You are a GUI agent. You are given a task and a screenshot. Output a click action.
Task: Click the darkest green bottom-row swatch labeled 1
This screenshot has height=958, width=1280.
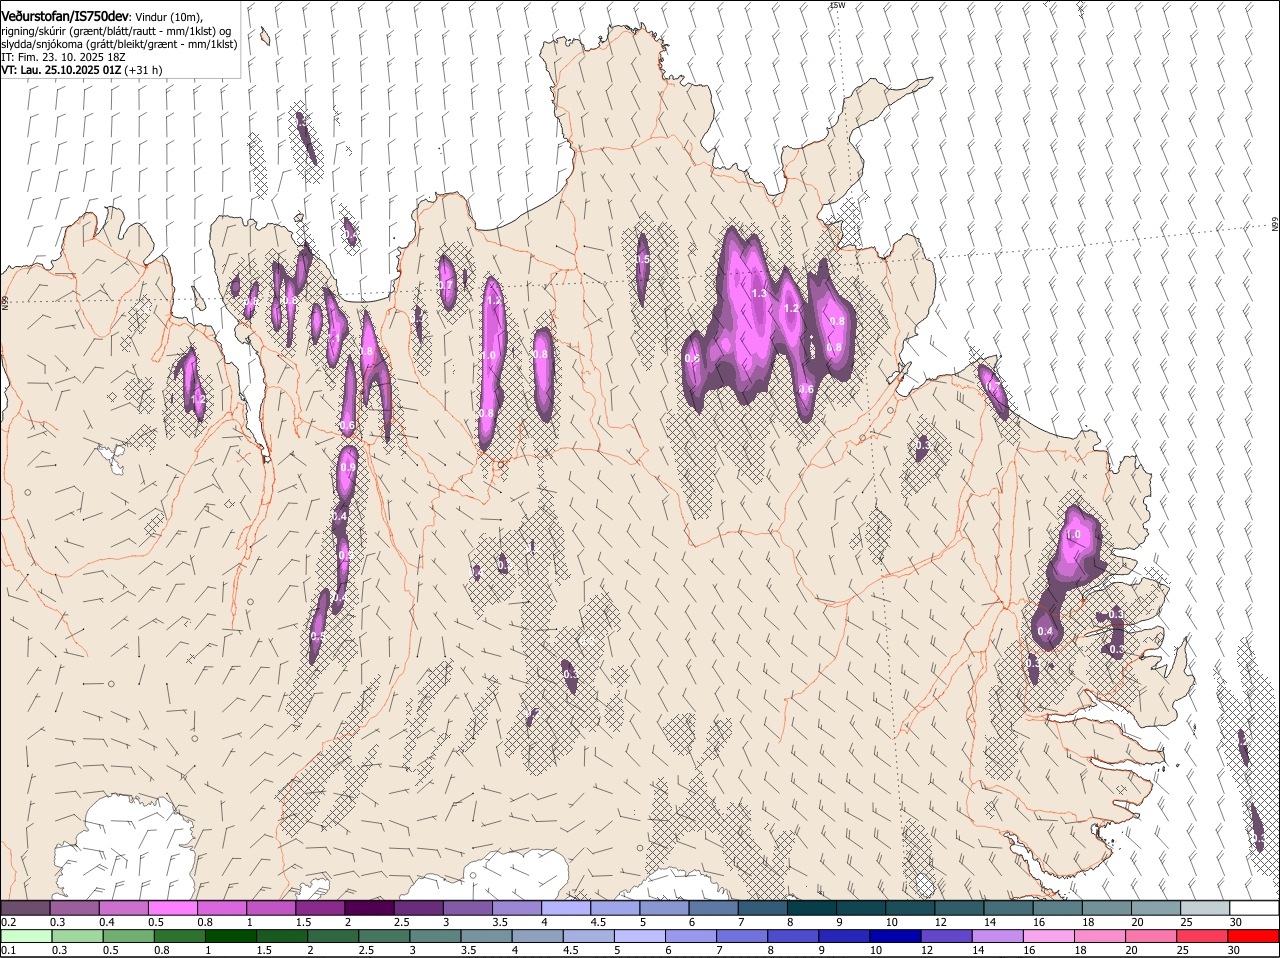pos(231,936)
